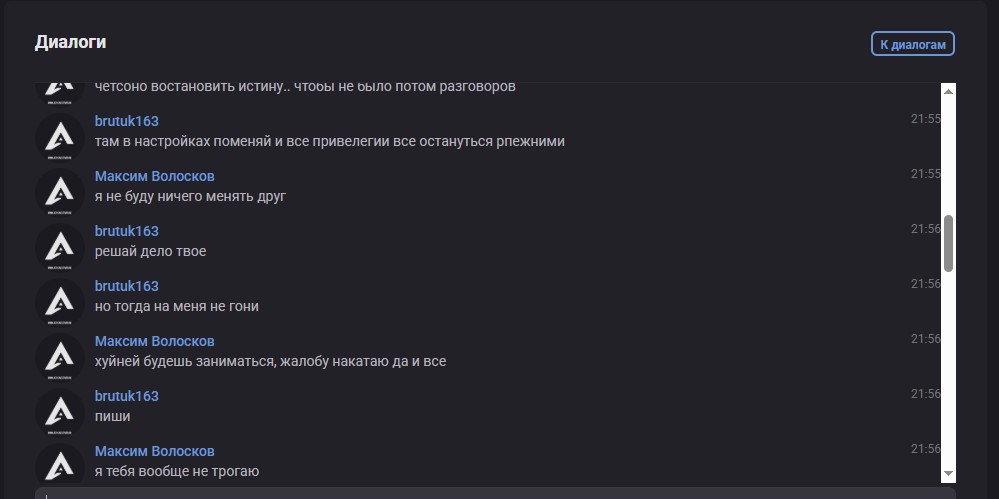Open brutuk163 profile above "там в настройках"

click(x=127, y=121)
